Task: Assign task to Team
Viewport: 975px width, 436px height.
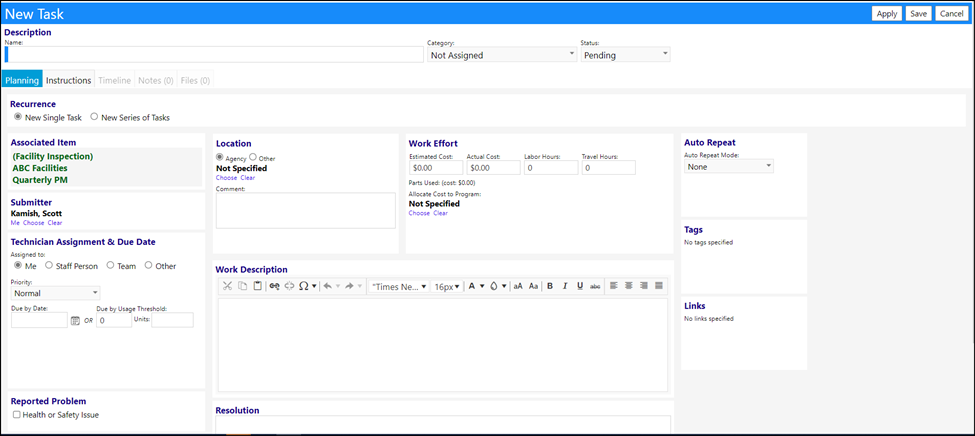Action: 111,266
